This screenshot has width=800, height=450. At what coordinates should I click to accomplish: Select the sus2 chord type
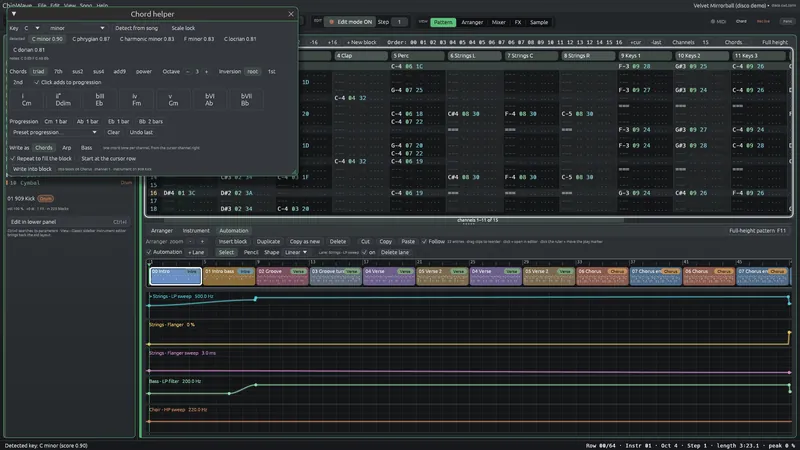point(78,71)
